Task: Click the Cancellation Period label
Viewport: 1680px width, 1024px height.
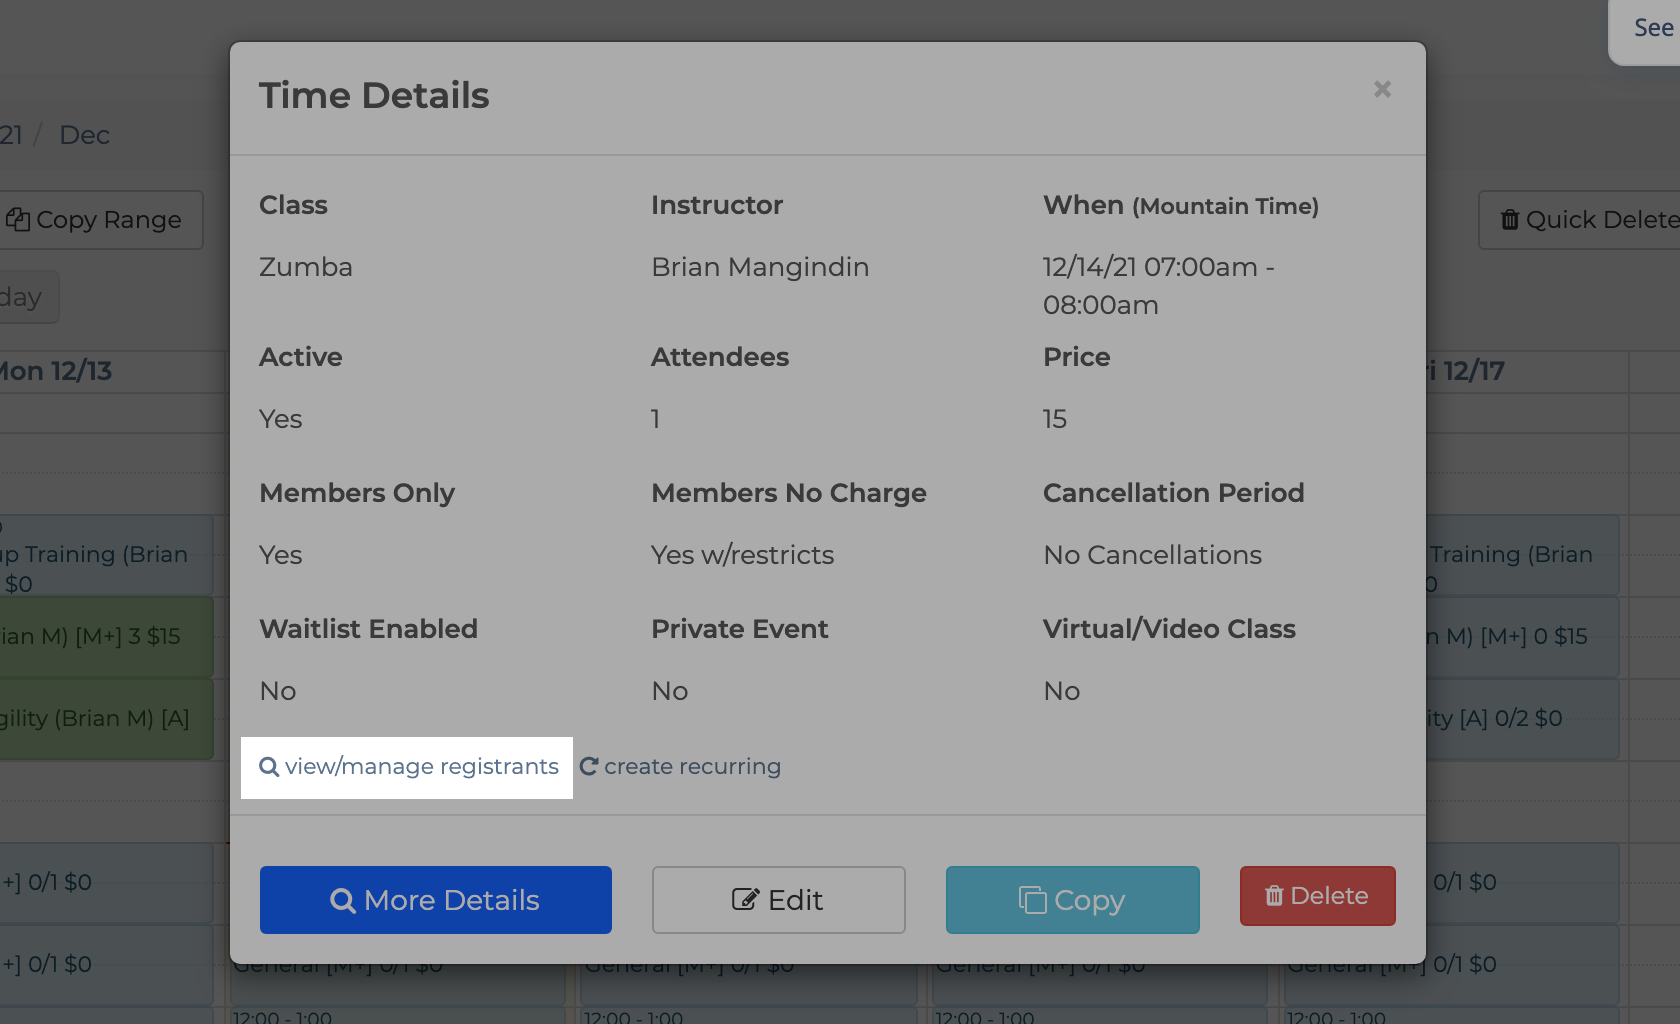Action: 1174,493
